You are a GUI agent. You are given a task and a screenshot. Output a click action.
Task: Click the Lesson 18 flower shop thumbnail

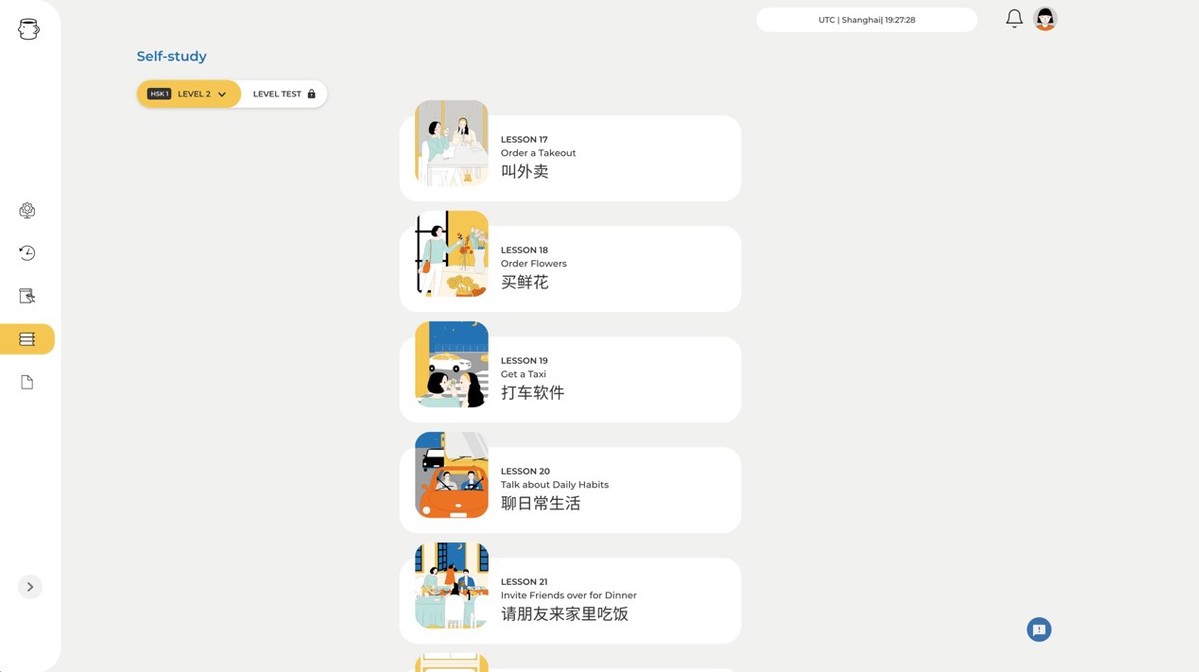click(x=451, y=254)
